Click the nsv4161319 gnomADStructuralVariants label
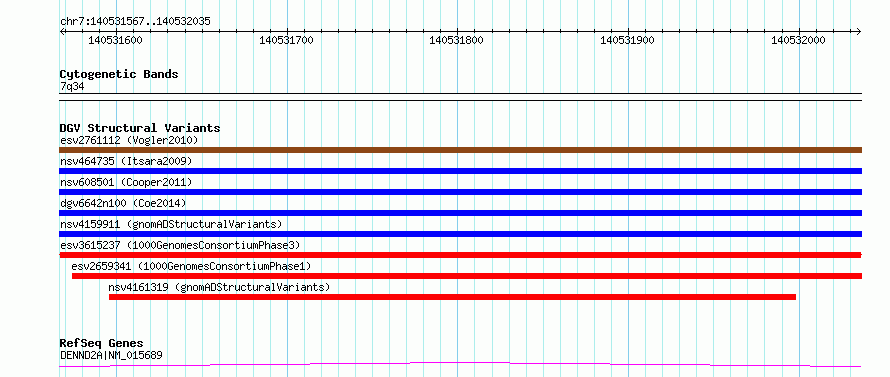890x377 pixels. [219, 287]
